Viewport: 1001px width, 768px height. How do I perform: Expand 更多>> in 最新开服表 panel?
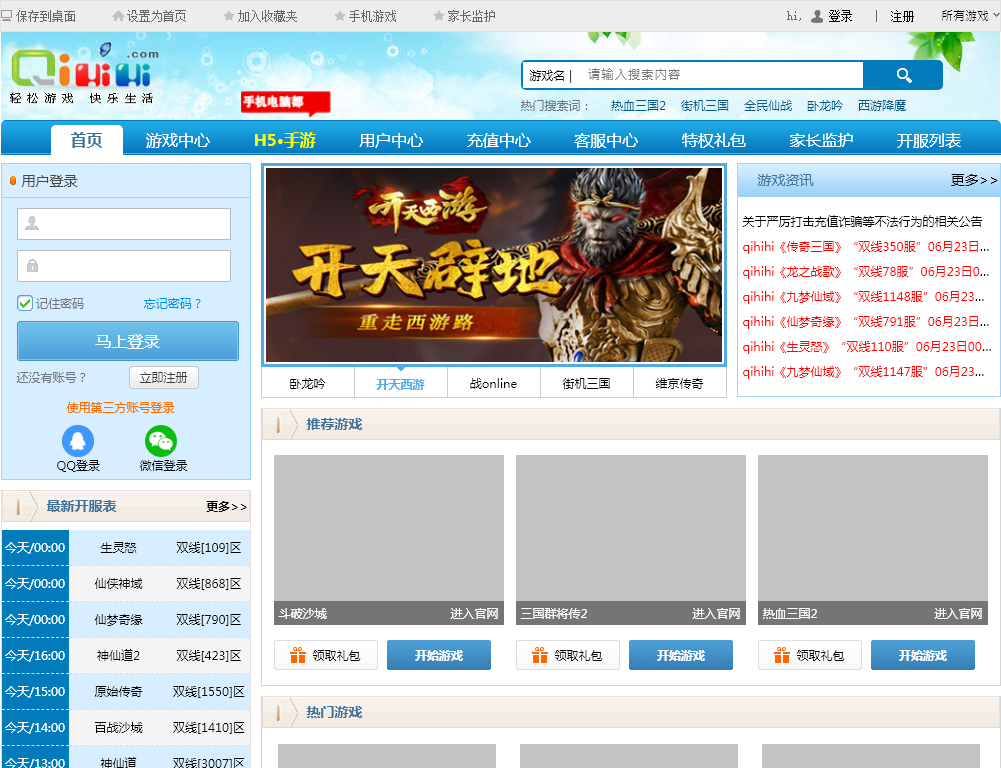pyautogui.click(x=226, y=506)
